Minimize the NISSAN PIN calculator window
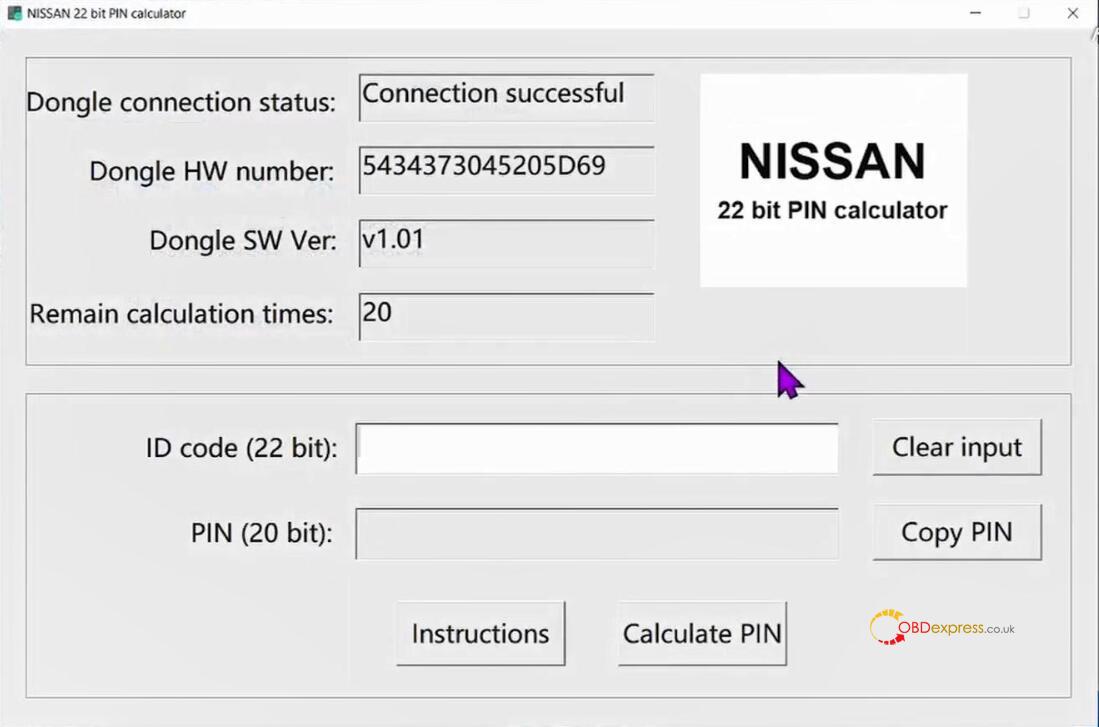This screenshot has width=1099, height=727. click(x=975, y=13)
